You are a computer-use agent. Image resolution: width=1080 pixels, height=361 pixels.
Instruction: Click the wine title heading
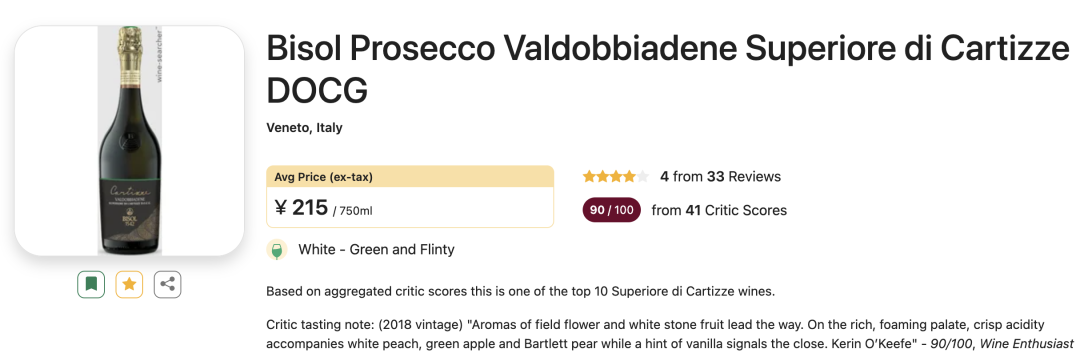(x=667, y=68)
